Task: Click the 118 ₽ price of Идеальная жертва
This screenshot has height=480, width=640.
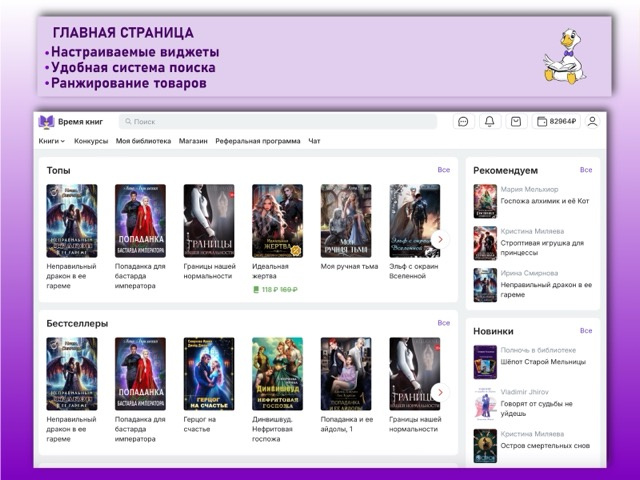Action: [x=269, y=289]
